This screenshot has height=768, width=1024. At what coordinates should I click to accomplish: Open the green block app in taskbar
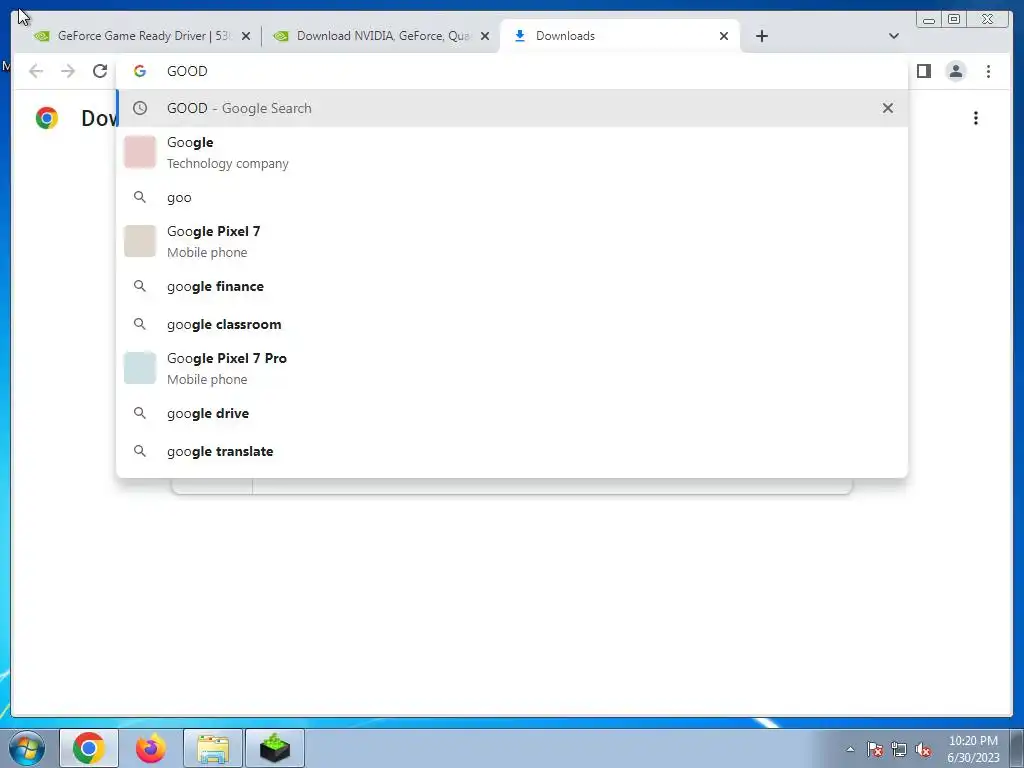[x=275, y=748]
